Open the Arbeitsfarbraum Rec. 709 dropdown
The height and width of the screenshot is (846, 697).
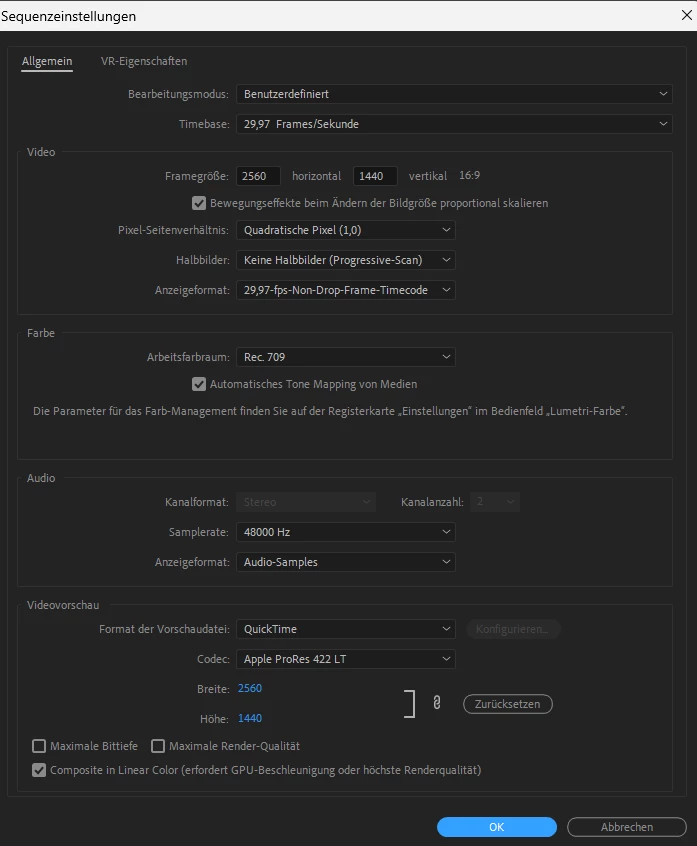(346, 357)
